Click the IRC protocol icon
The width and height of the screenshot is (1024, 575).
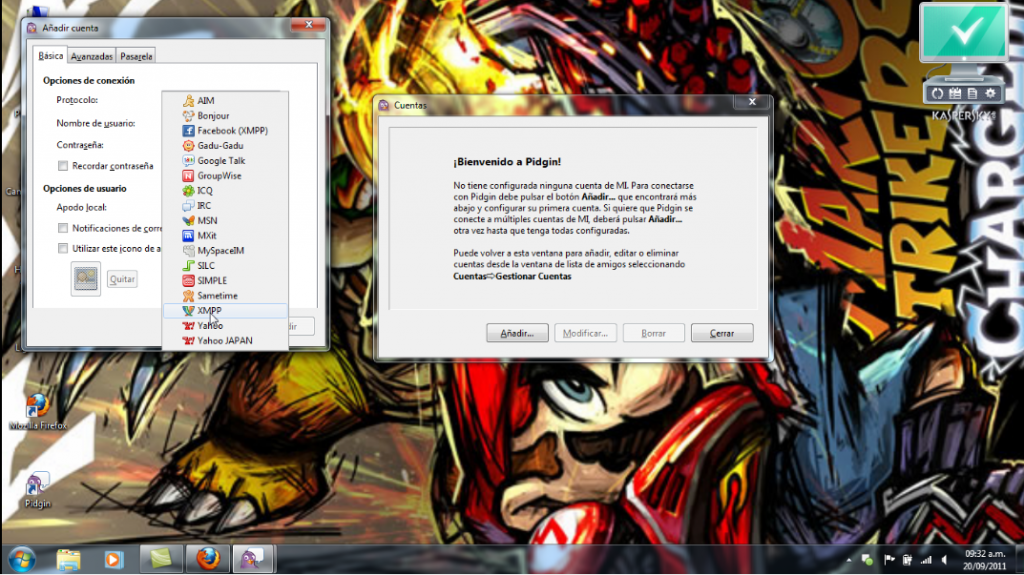tap(188, 206)
